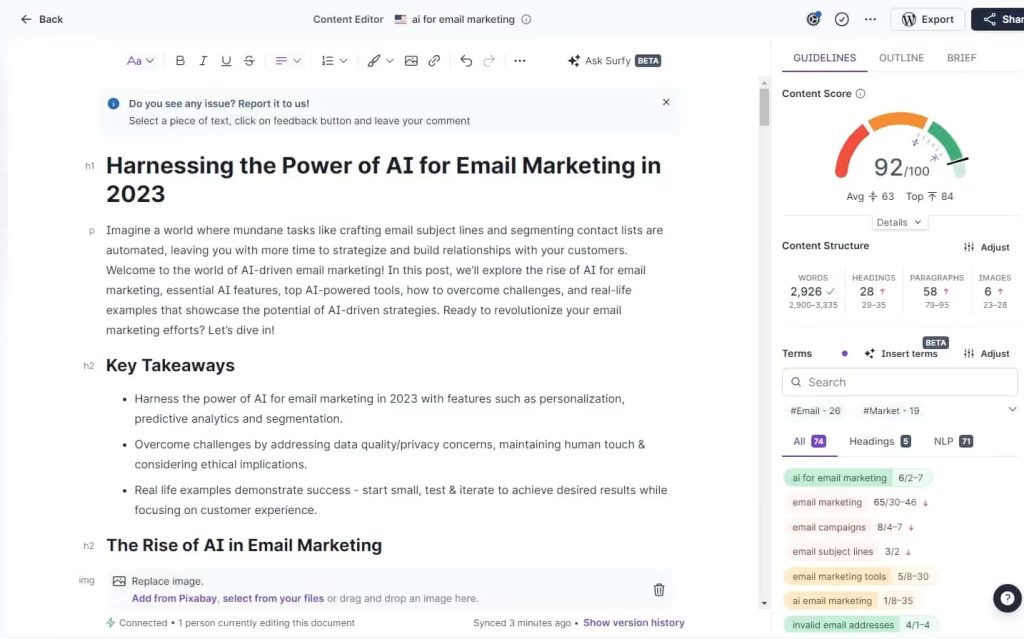The width and height of the screenshot is (1024, 639).
Task: Click the undo arrow icon
Action: pyautogui.click(x=466, y=61)
